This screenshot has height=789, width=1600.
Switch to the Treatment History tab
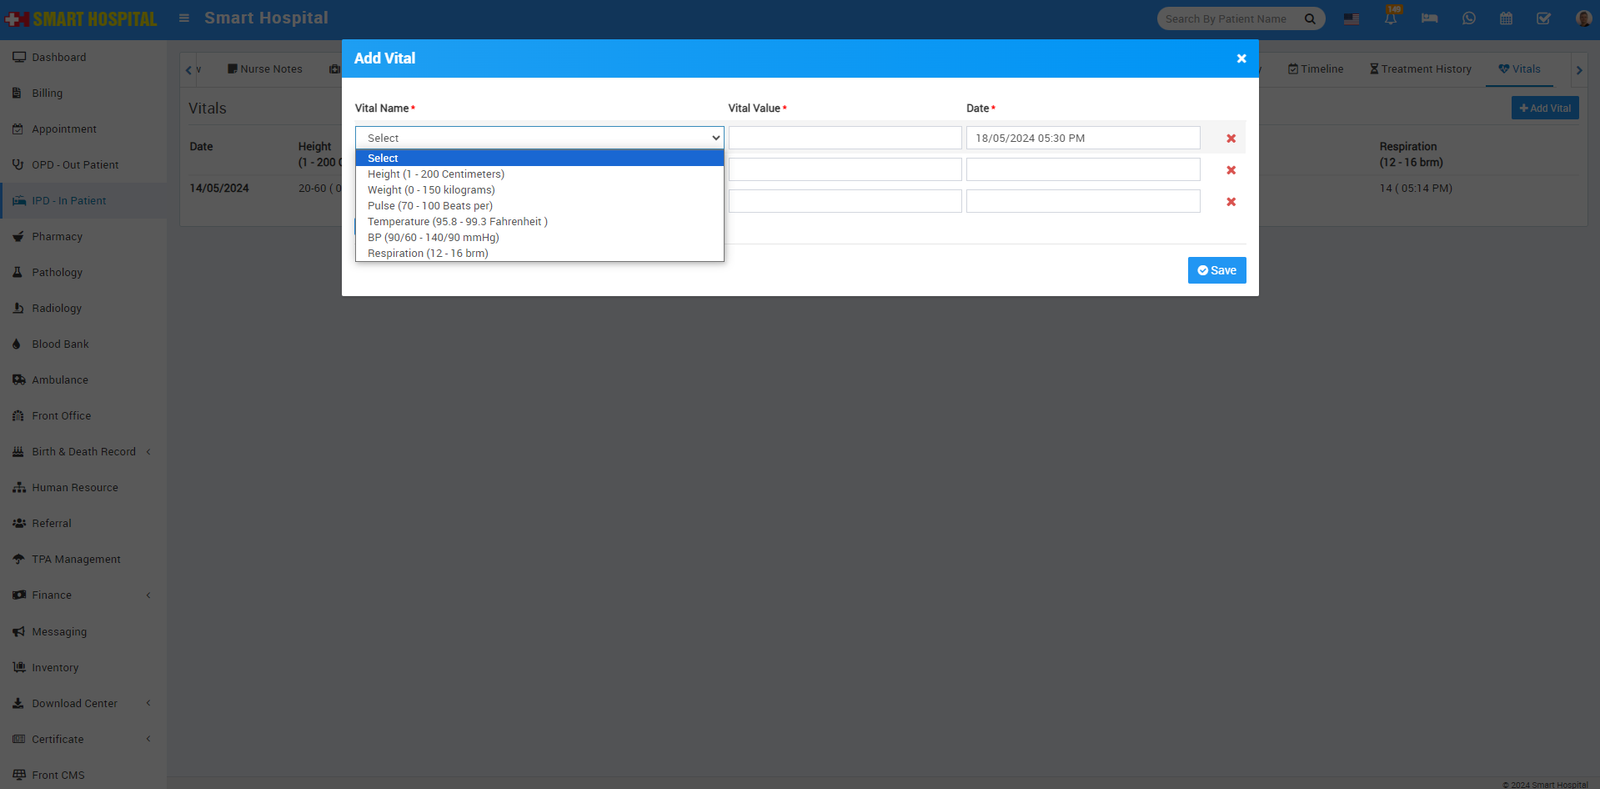(1420, 69)
